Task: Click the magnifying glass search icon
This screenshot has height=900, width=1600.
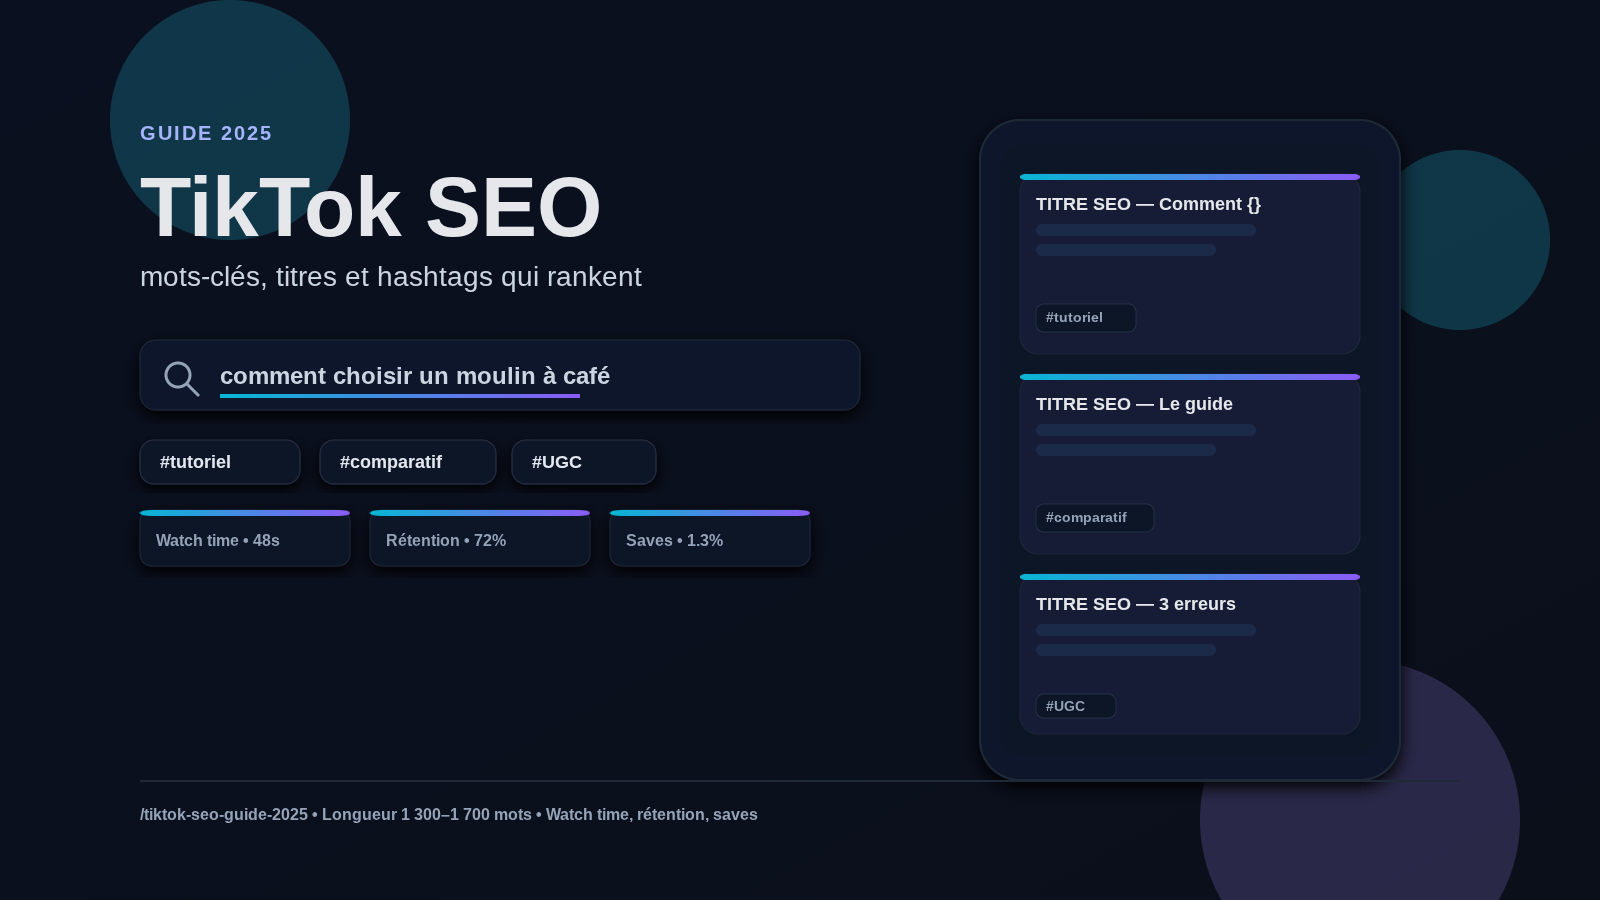Action: (182, 378)
